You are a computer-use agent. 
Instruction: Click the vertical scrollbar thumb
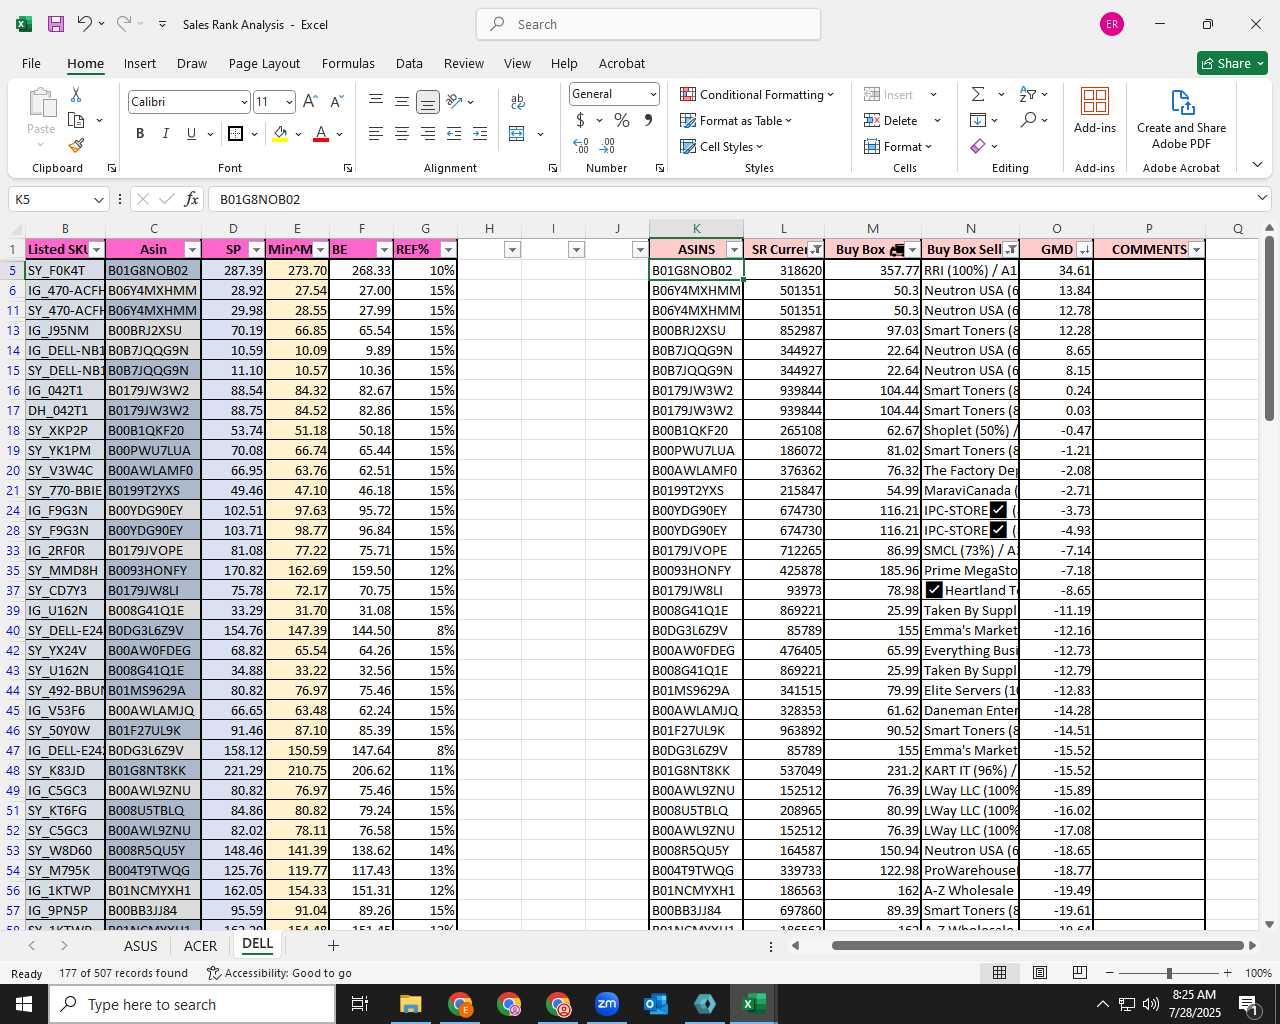tap(1270, 328)
